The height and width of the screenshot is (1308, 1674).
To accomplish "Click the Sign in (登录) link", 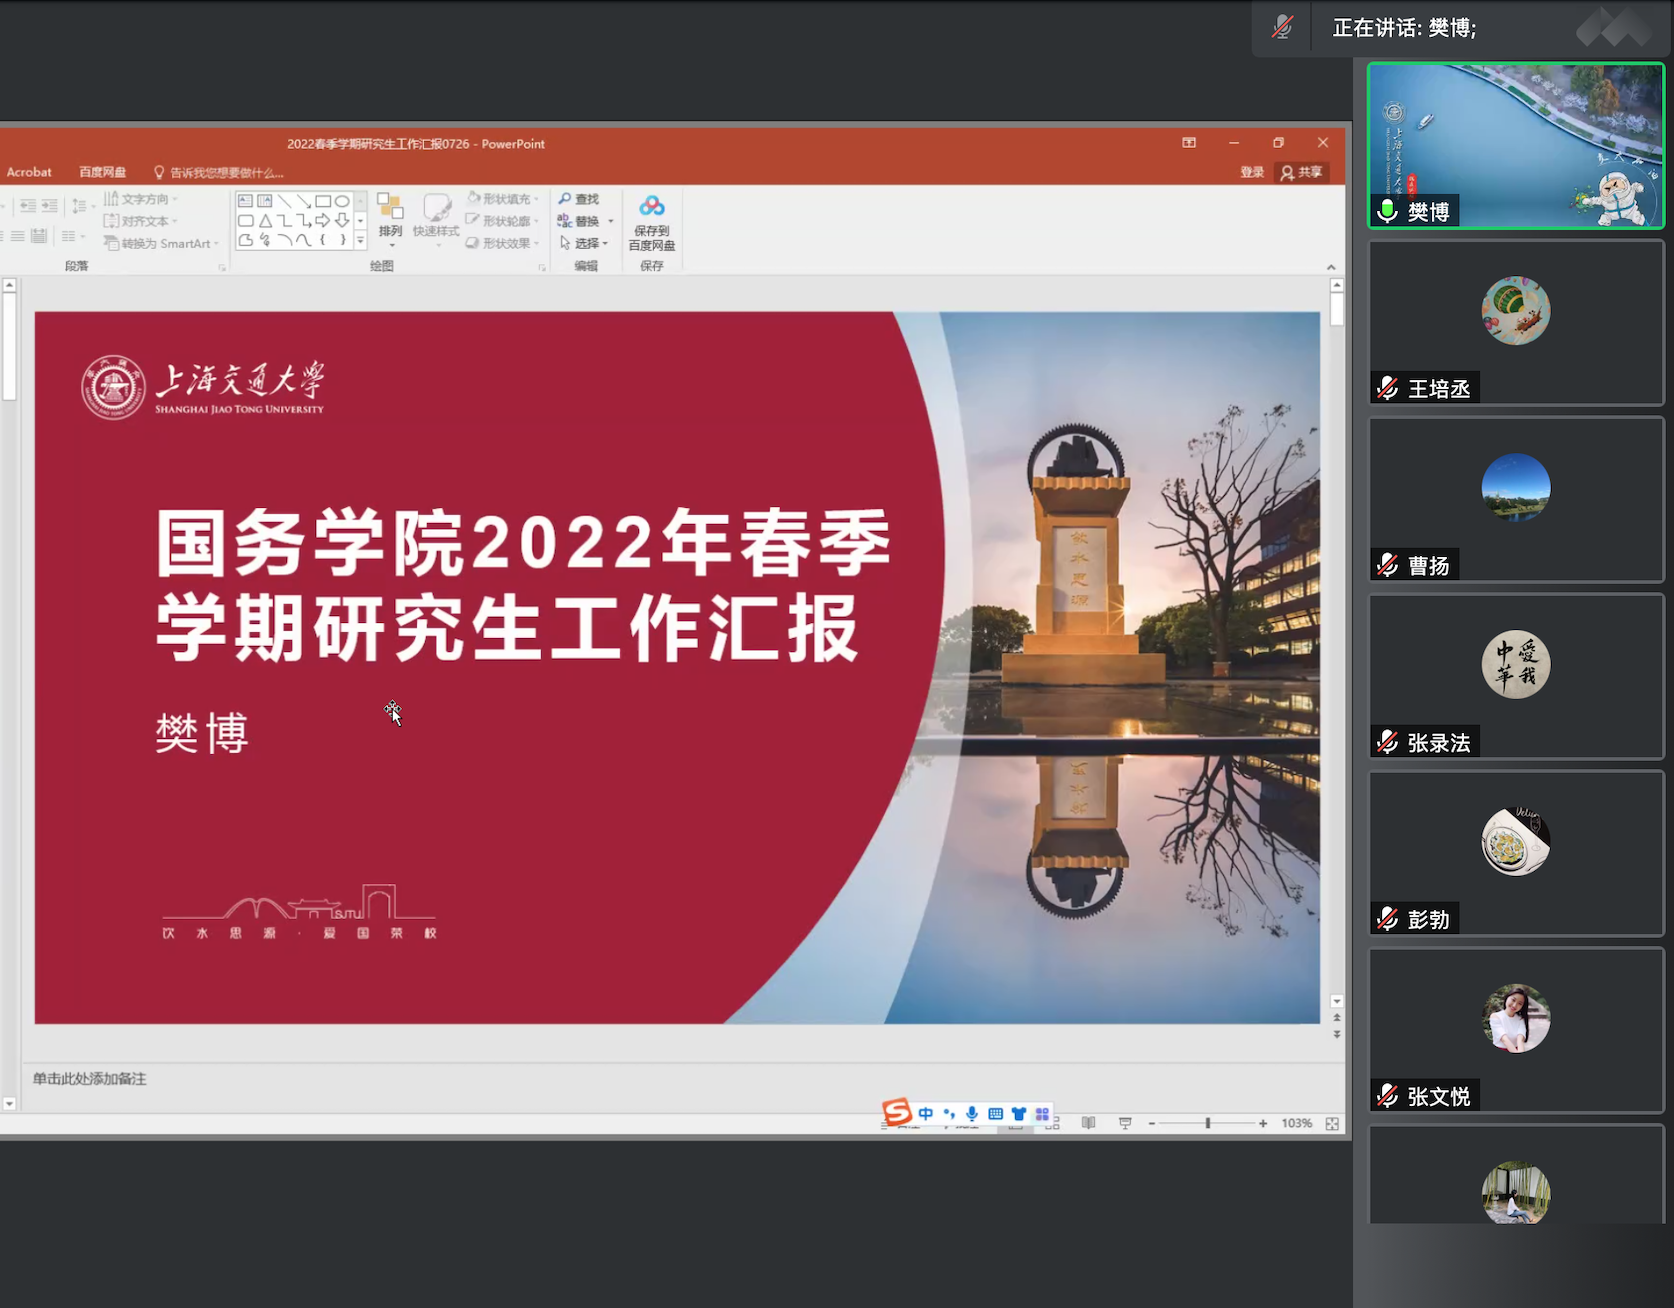I will coord(1252,172).
